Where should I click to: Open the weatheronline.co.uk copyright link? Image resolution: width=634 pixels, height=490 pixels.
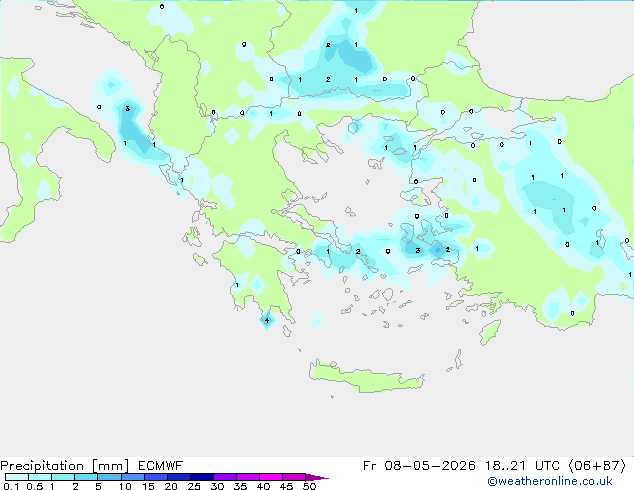(x=550, y=481)
